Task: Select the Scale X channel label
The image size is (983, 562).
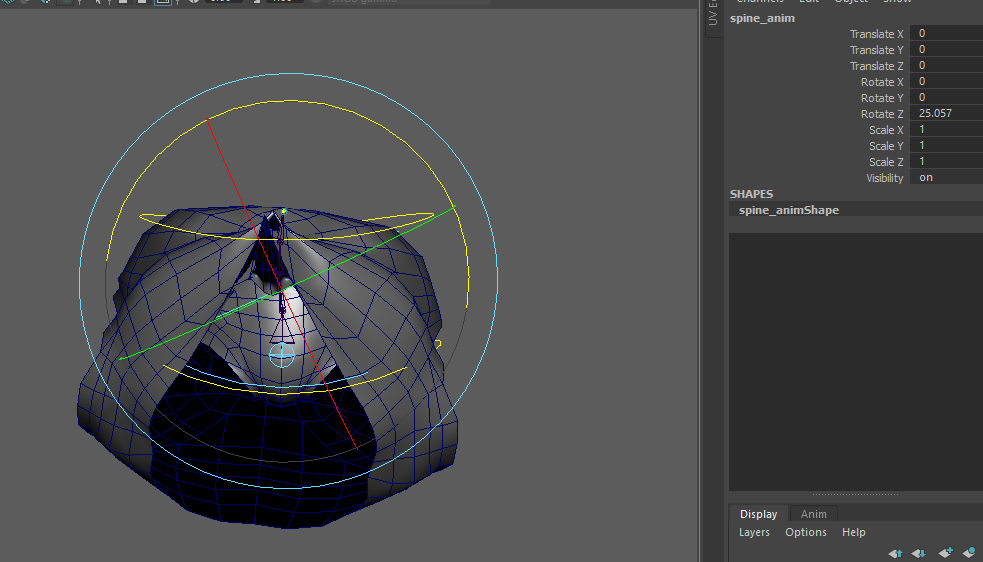Action: coord(886,130)
